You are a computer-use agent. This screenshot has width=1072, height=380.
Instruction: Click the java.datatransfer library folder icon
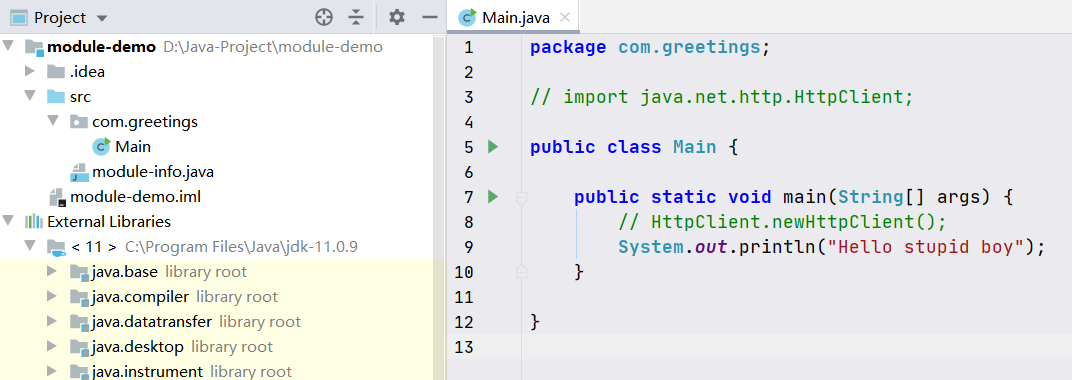tap(79, 322)
